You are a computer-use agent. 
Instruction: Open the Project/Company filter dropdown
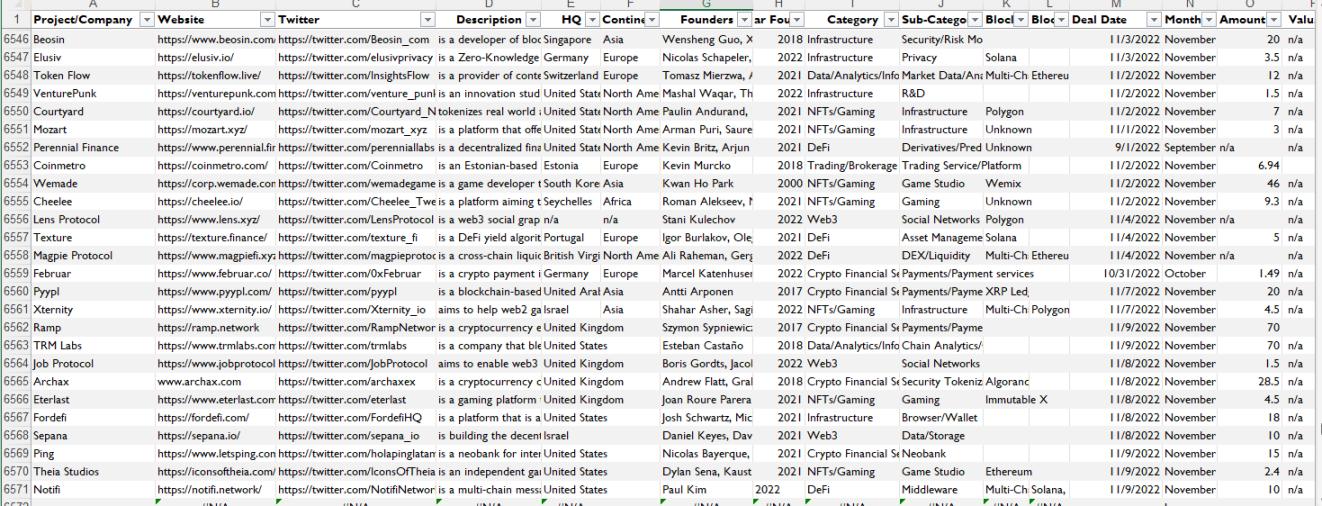pos(147,20)
